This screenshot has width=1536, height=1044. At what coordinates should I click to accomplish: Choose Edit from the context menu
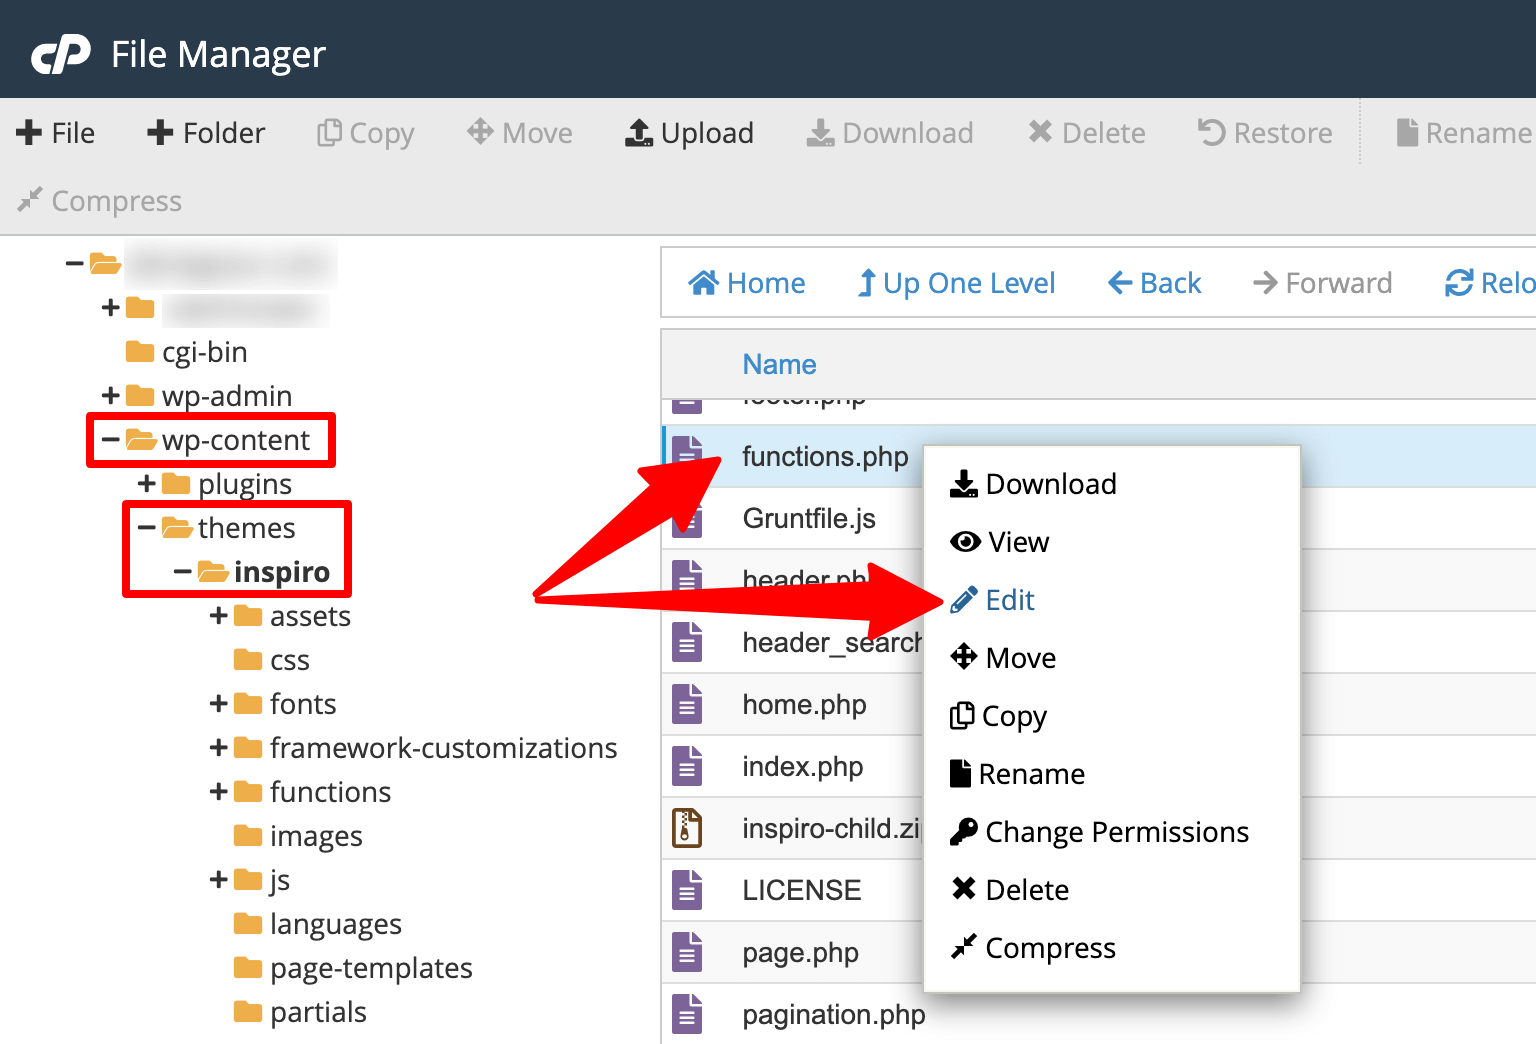pos(1009,599)
